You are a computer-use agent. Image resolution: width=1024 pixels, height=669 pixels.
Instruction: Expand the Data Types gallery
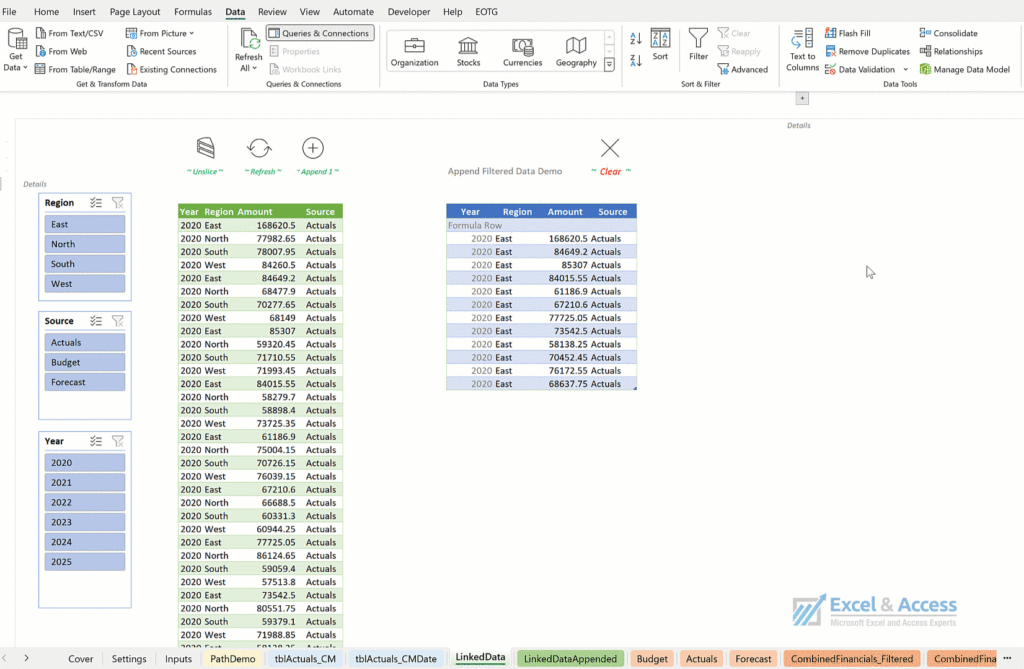(x=608, y=64)
